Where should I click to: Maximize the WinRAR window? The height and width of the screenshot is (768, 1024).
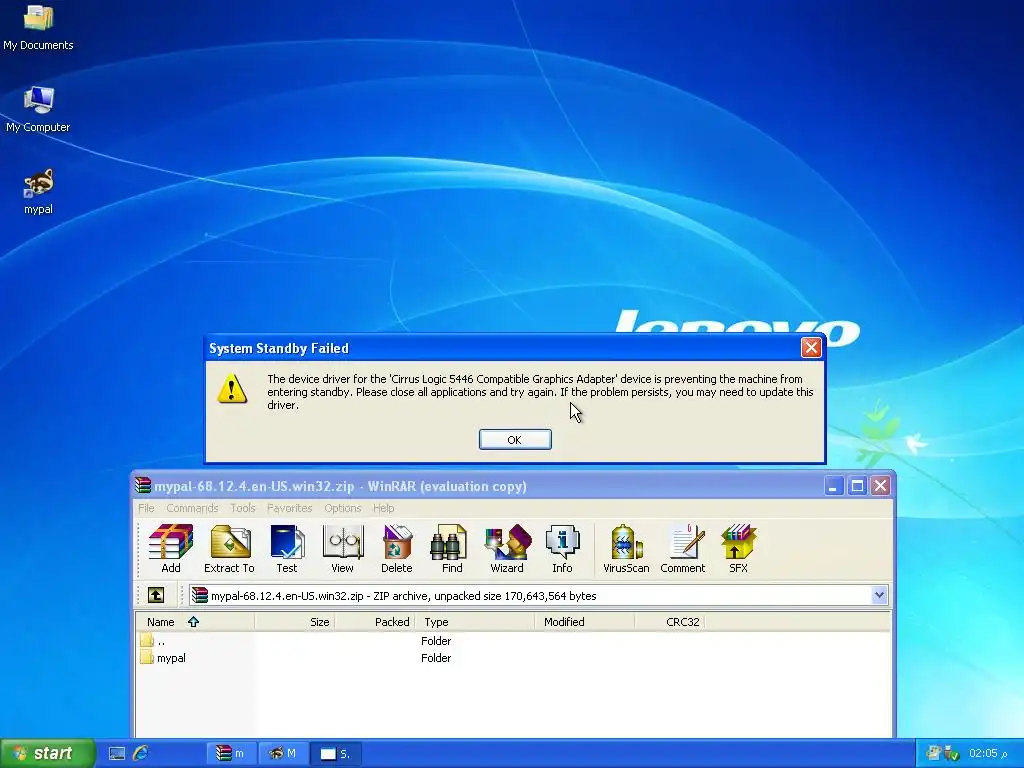coord(857,486)
